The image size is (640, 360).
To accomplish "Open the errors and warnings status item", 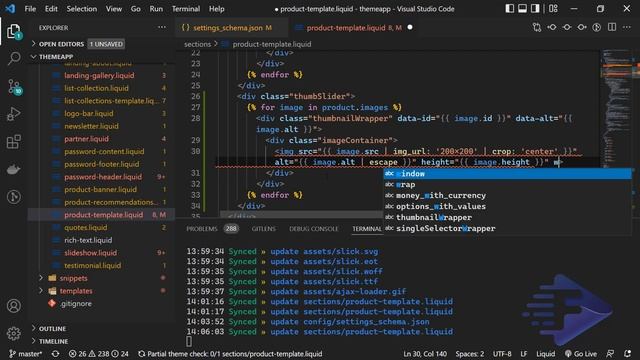I will [x=98, y=353].
